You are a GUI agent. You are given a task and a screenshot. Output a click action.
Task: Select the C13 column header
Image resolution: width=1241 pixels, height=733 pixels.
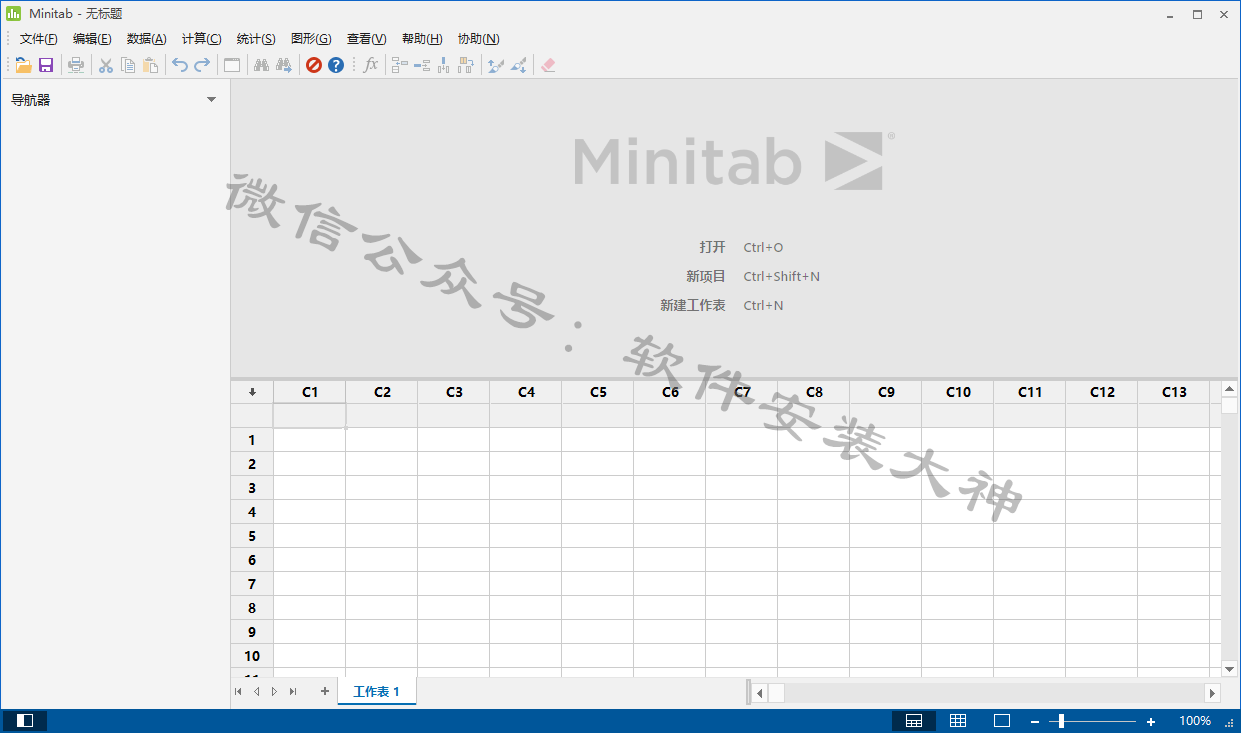(x=1174, y=392)
